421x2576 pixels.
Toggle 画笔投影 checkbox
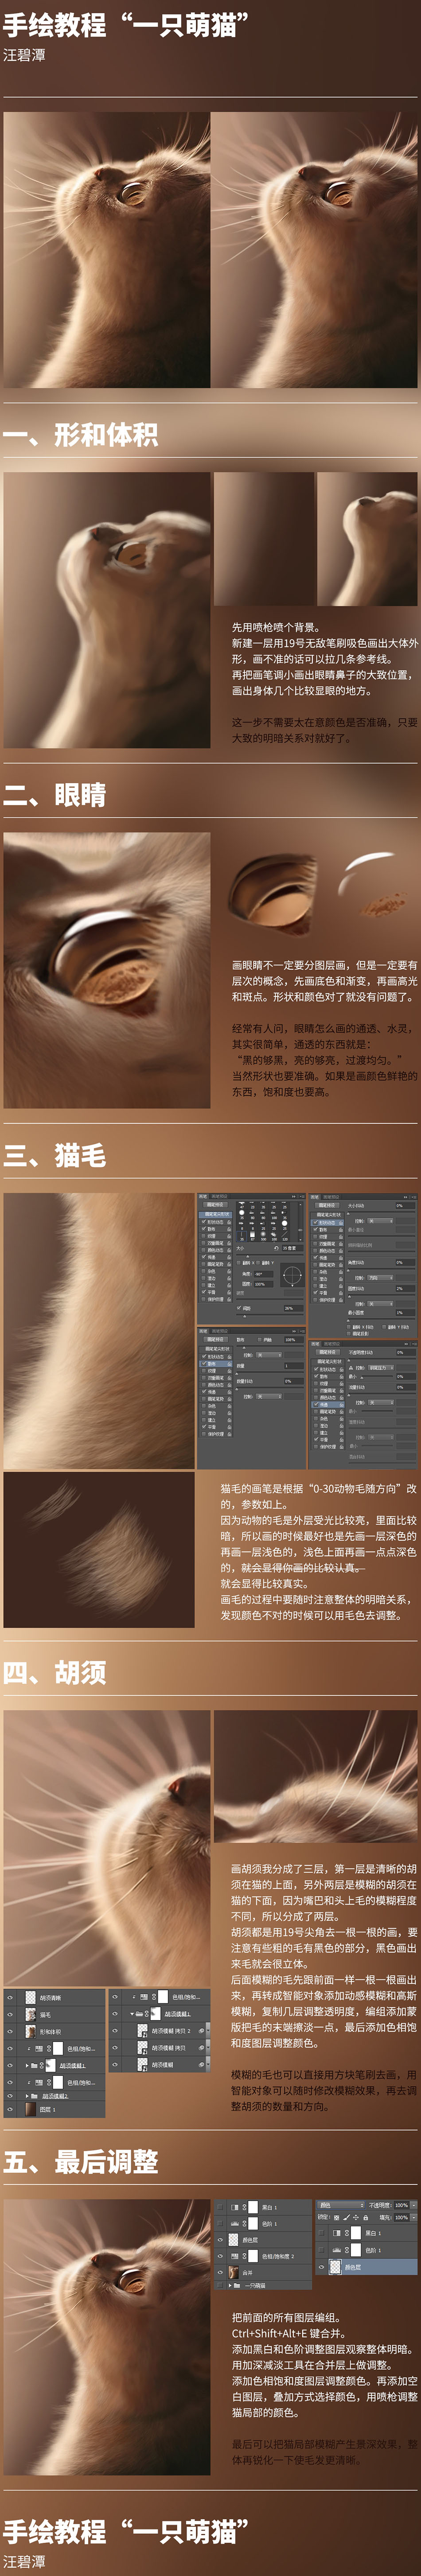coord(349,1334)
